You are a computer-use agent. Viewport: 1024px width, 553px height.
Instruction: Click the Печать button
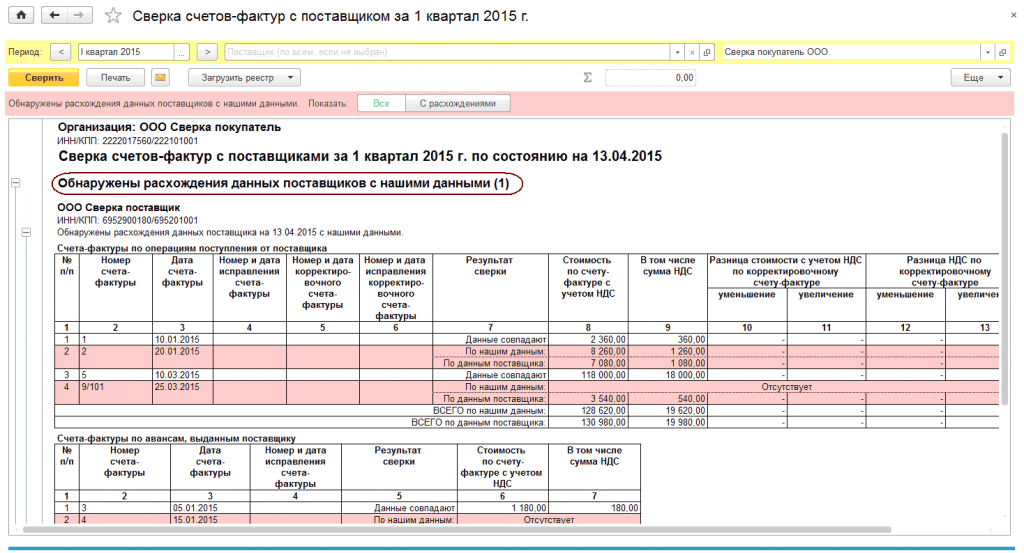click(x=115, y=77)
